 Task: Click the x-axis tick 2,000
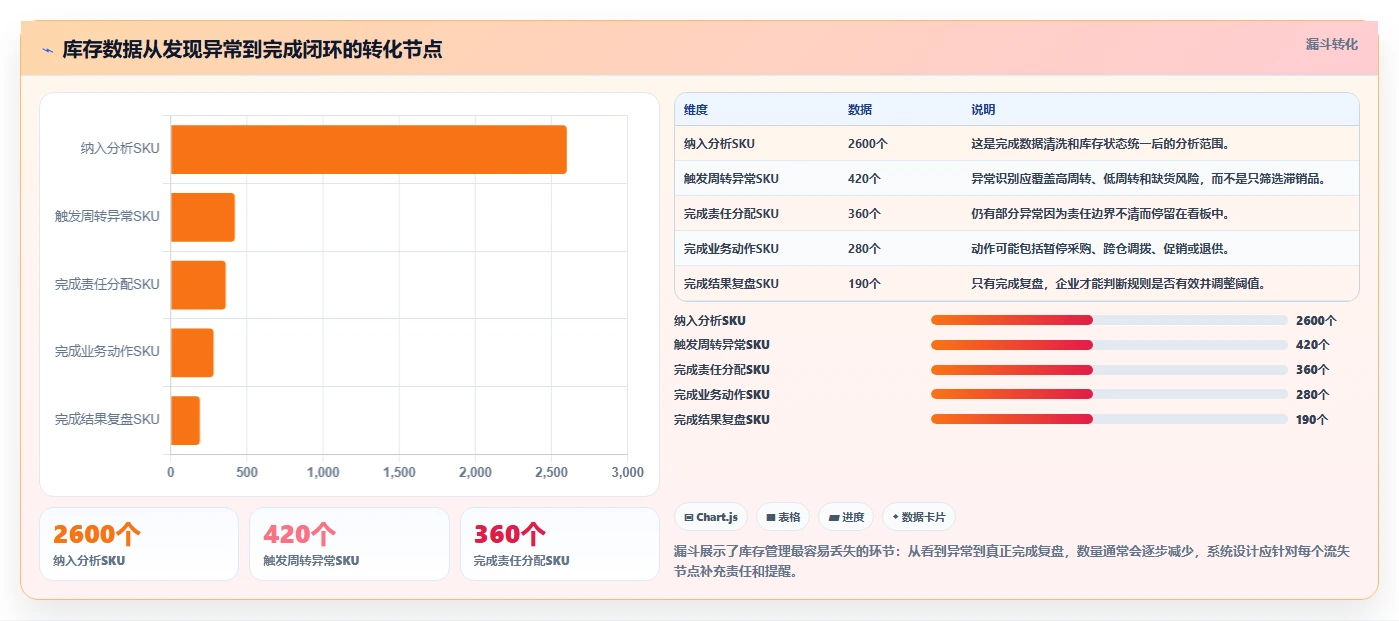[475, 472]
